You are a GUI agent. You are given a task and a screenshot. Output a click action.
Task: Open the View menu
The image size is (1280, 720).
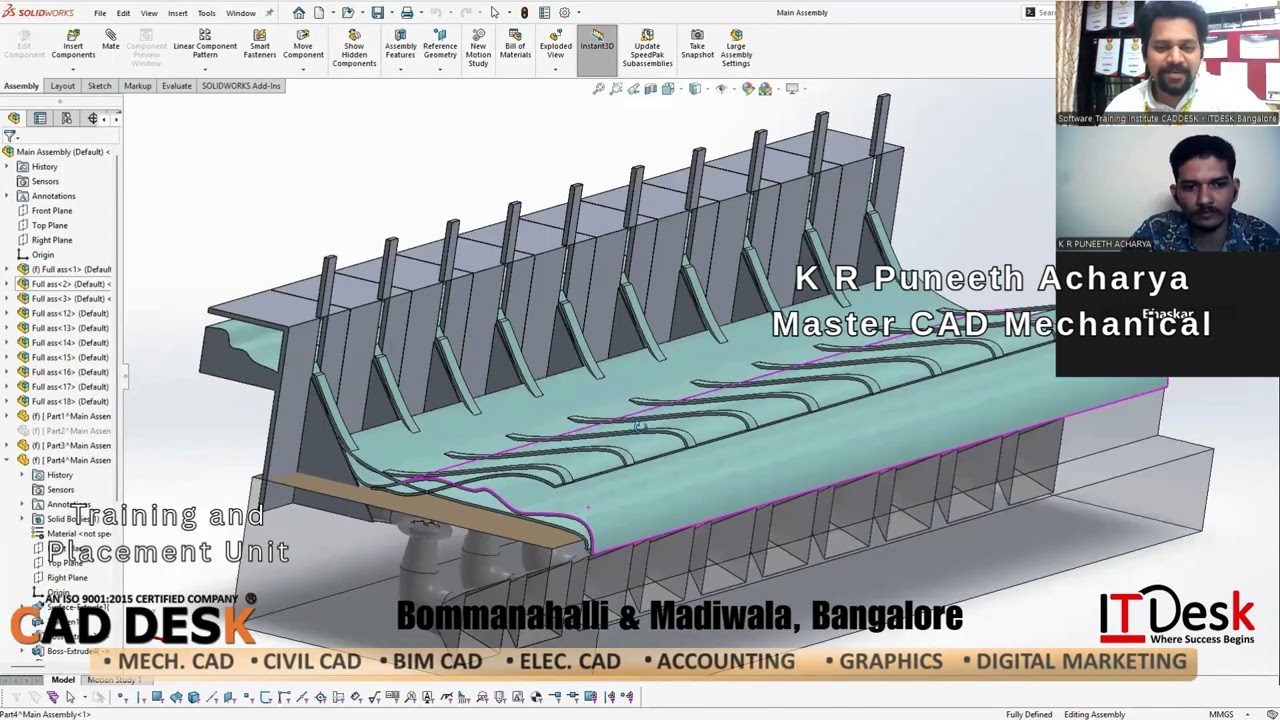point(149,13)
